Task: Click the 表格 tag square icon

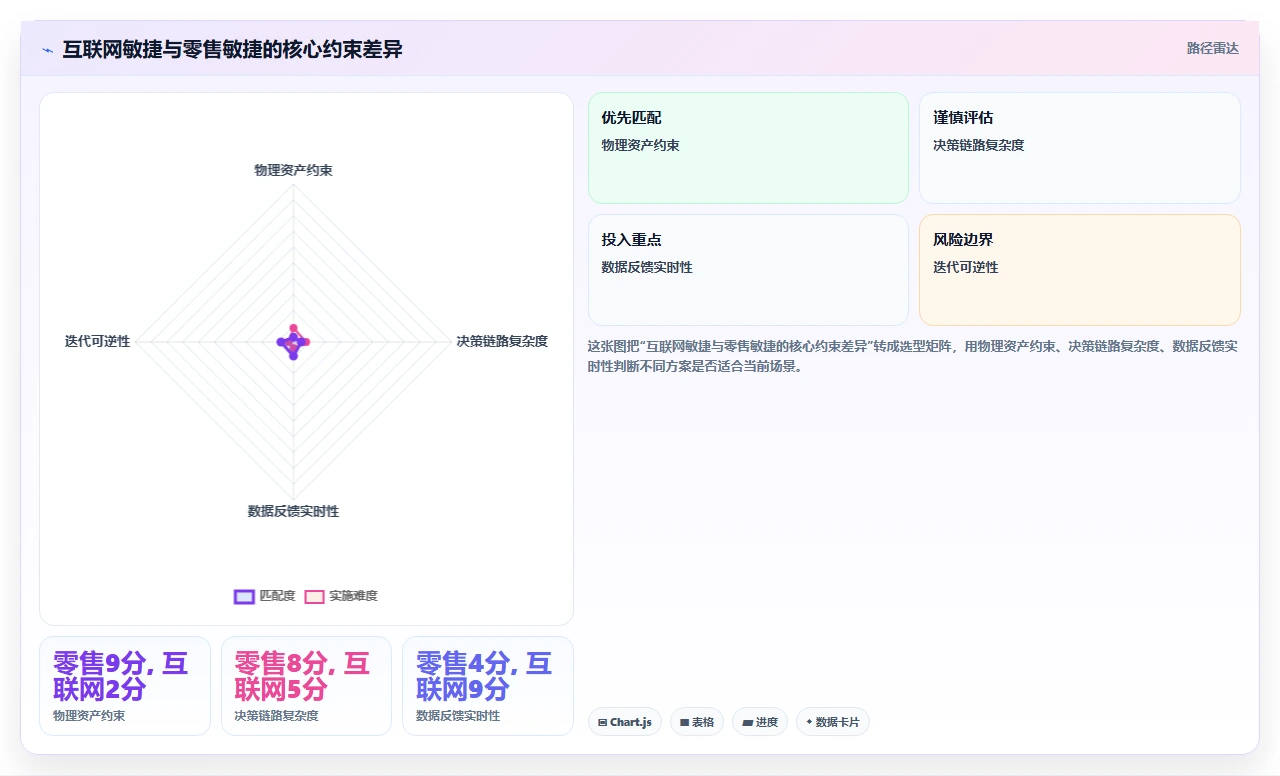Action: click(685, 722)
